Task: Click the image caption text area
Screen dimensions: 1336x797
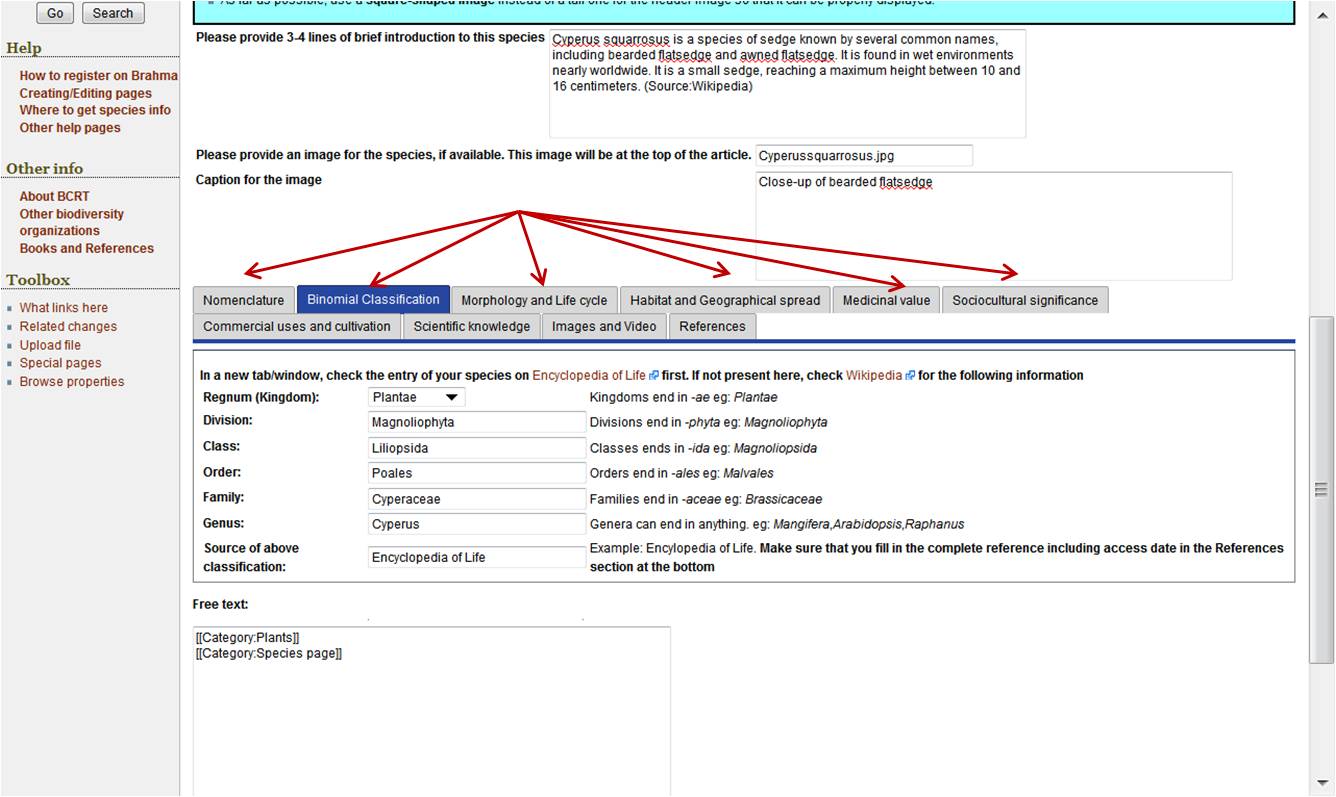Action: coord(994,226)
